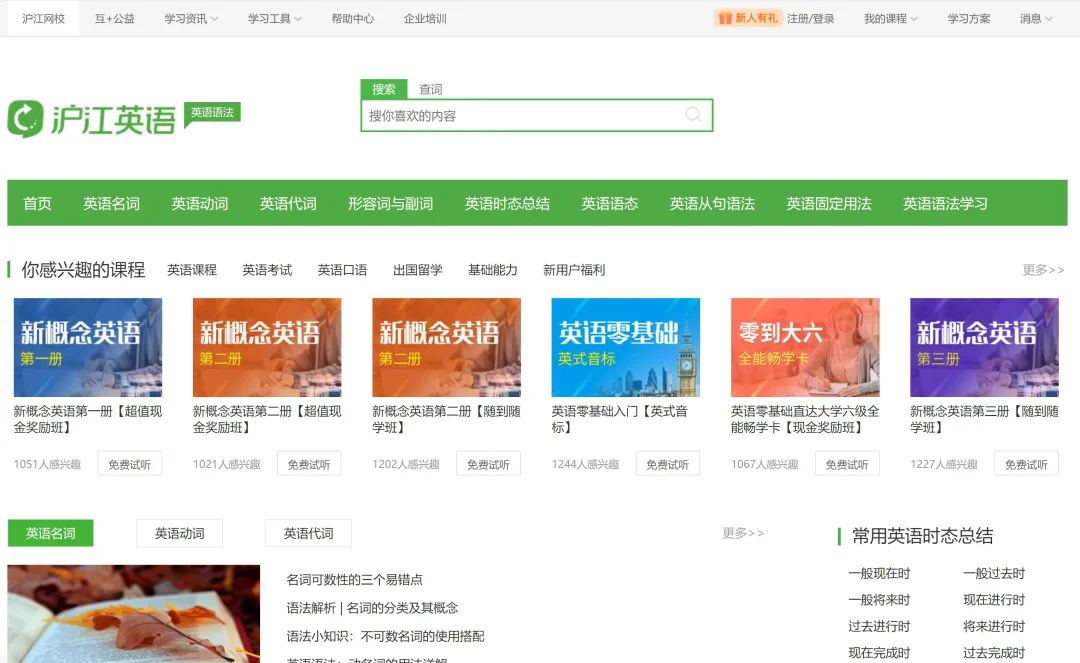Click the search magnifier icon
This screenshot has height=663, width=1080.
point(693,115)
